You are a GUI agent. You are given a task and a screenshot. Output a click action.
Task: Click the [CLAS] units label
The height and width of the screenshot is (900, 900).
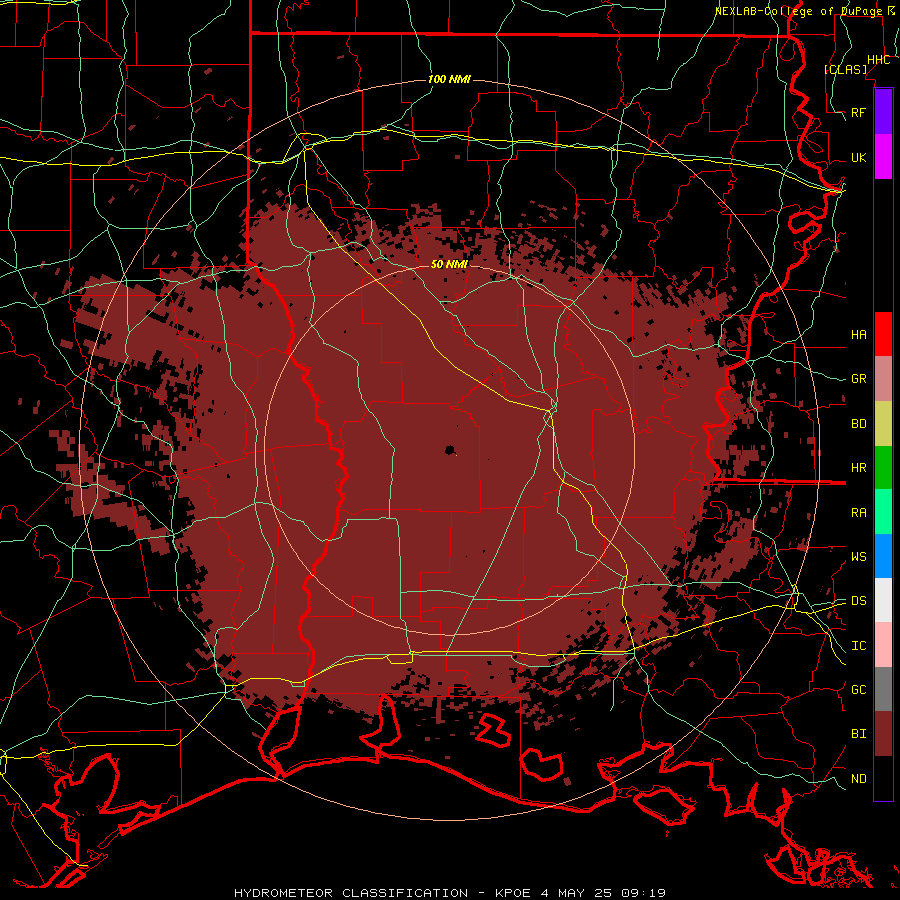845,69
